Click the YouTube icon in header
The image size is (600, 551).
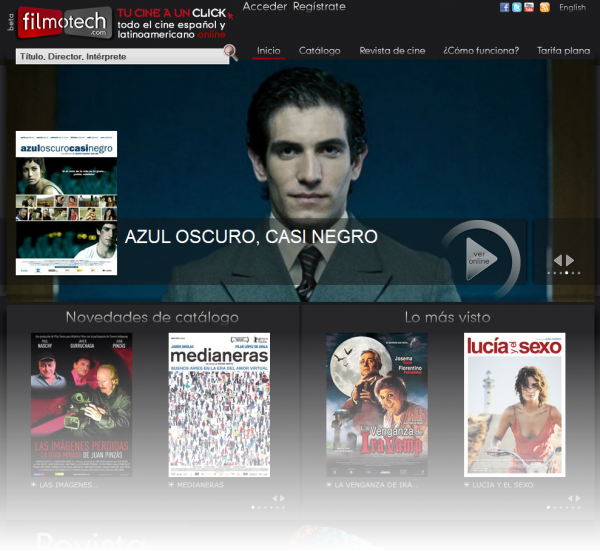pyautogui.click(x=529, y=7)
